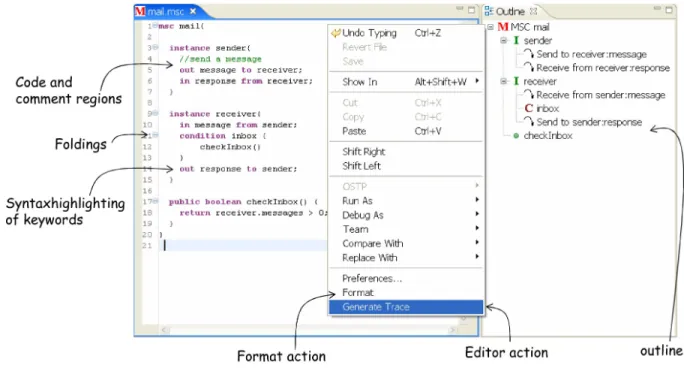The image size is (684, 368).
Task: Click arrow icon of Send to receiver:message
Action: point(529,54)
